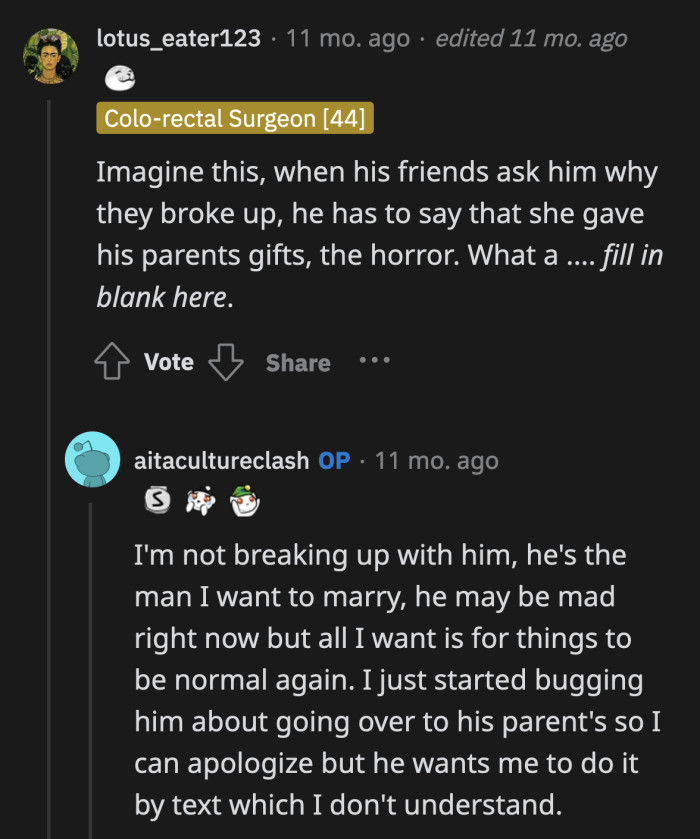The image size is (700, 839).
Task: Click the Colo-rectal Surgeon [44] flair badge
Action: (234, 119)
